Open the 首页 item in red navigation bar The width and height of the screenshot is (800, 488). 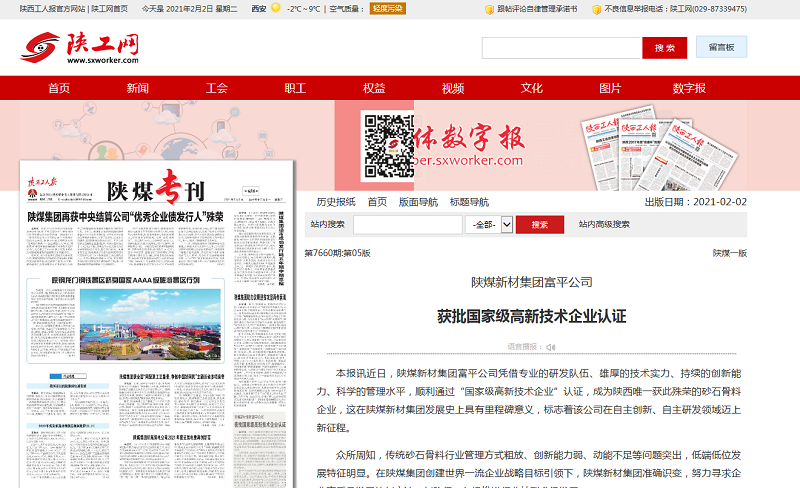(59, 88)
